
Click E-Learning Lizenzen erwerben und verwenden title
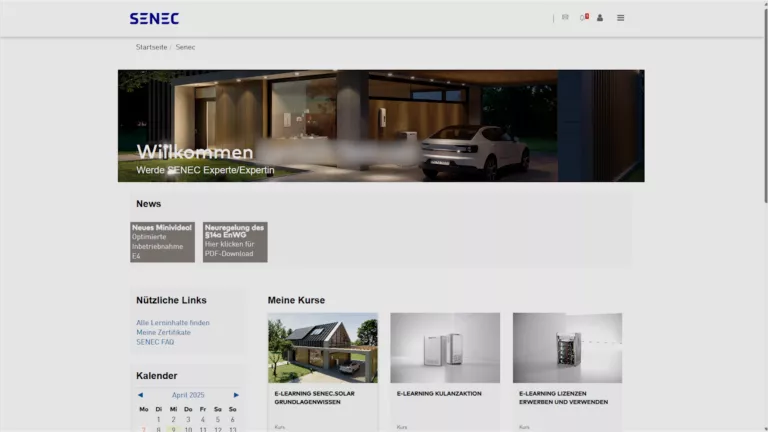pyautogui.click(x=563, y=398)
